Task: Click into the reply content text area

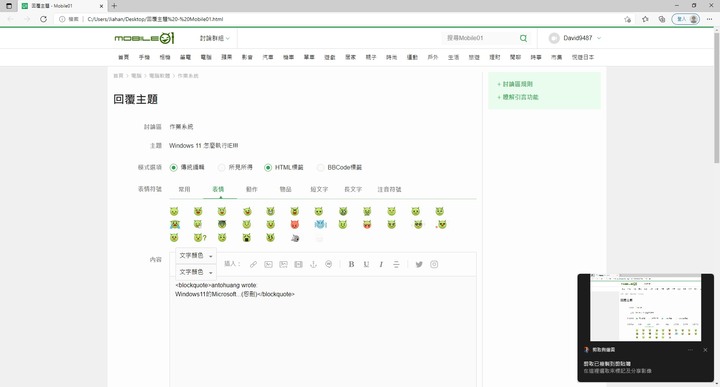Action: pyautogui.click(x=323, y=331)
